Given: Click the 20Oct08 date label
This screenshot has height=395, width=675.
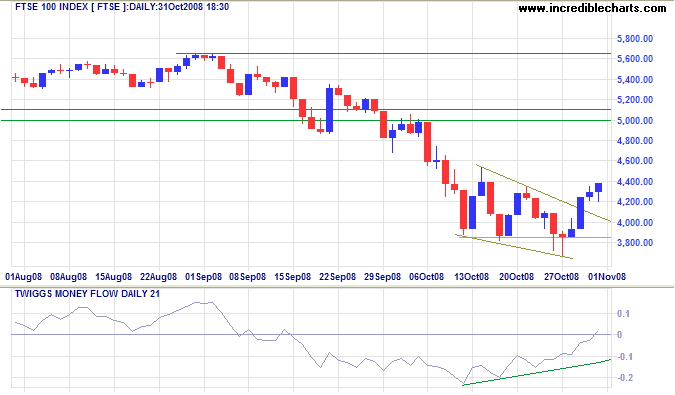Looking at the screenshot, I should tap(517, 277).
